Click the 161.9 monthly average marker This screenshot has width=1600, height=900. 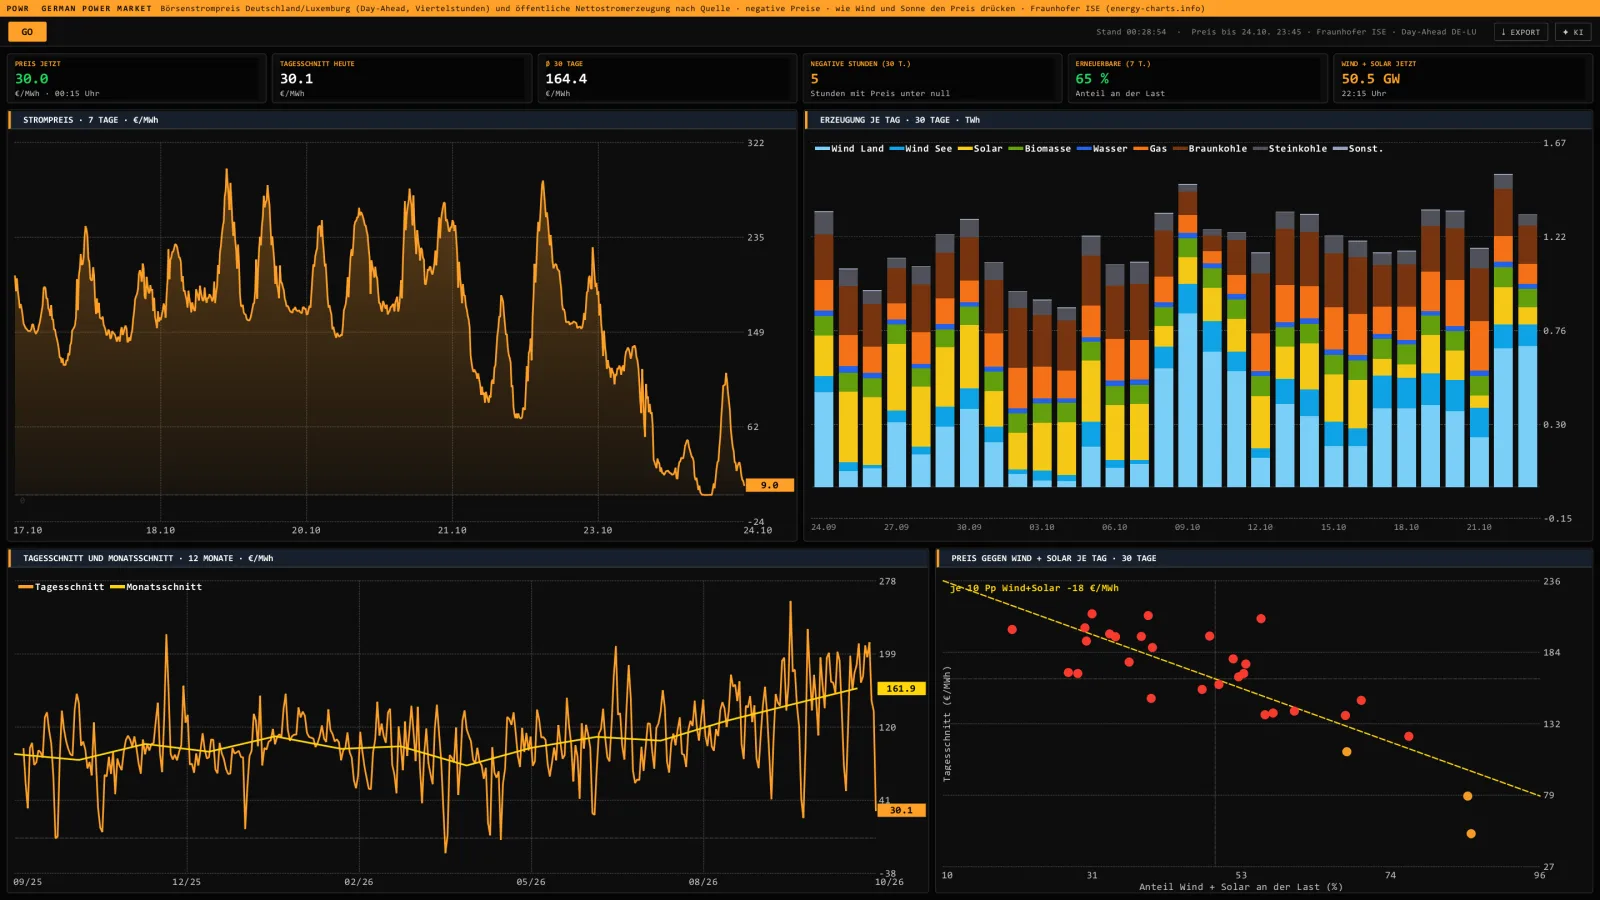[900, 688]
